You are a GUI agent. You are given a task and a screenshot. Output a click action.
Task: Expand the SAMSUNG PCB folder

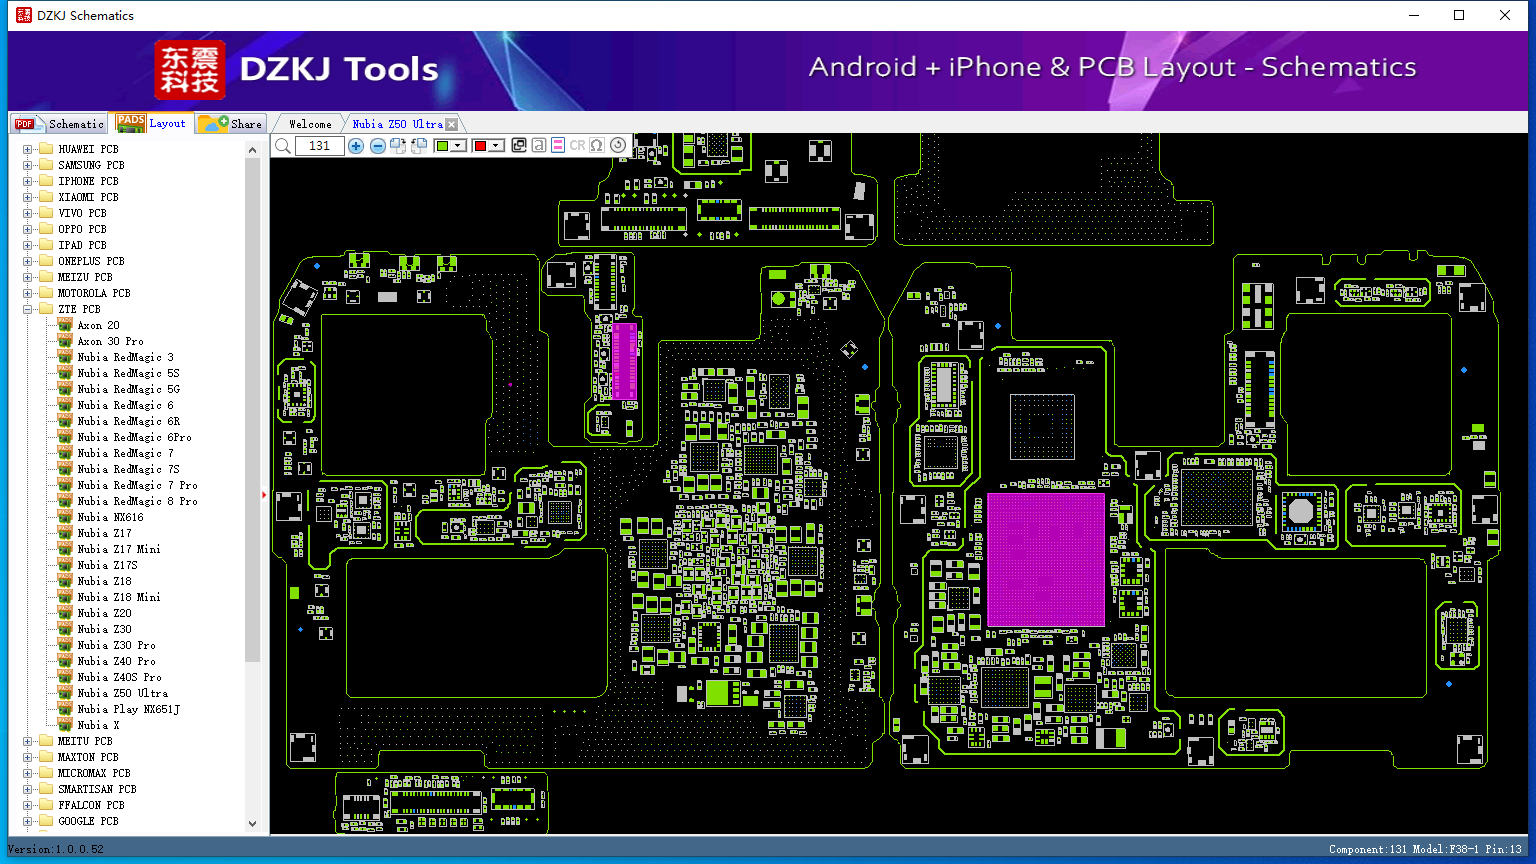click(28, 165)
